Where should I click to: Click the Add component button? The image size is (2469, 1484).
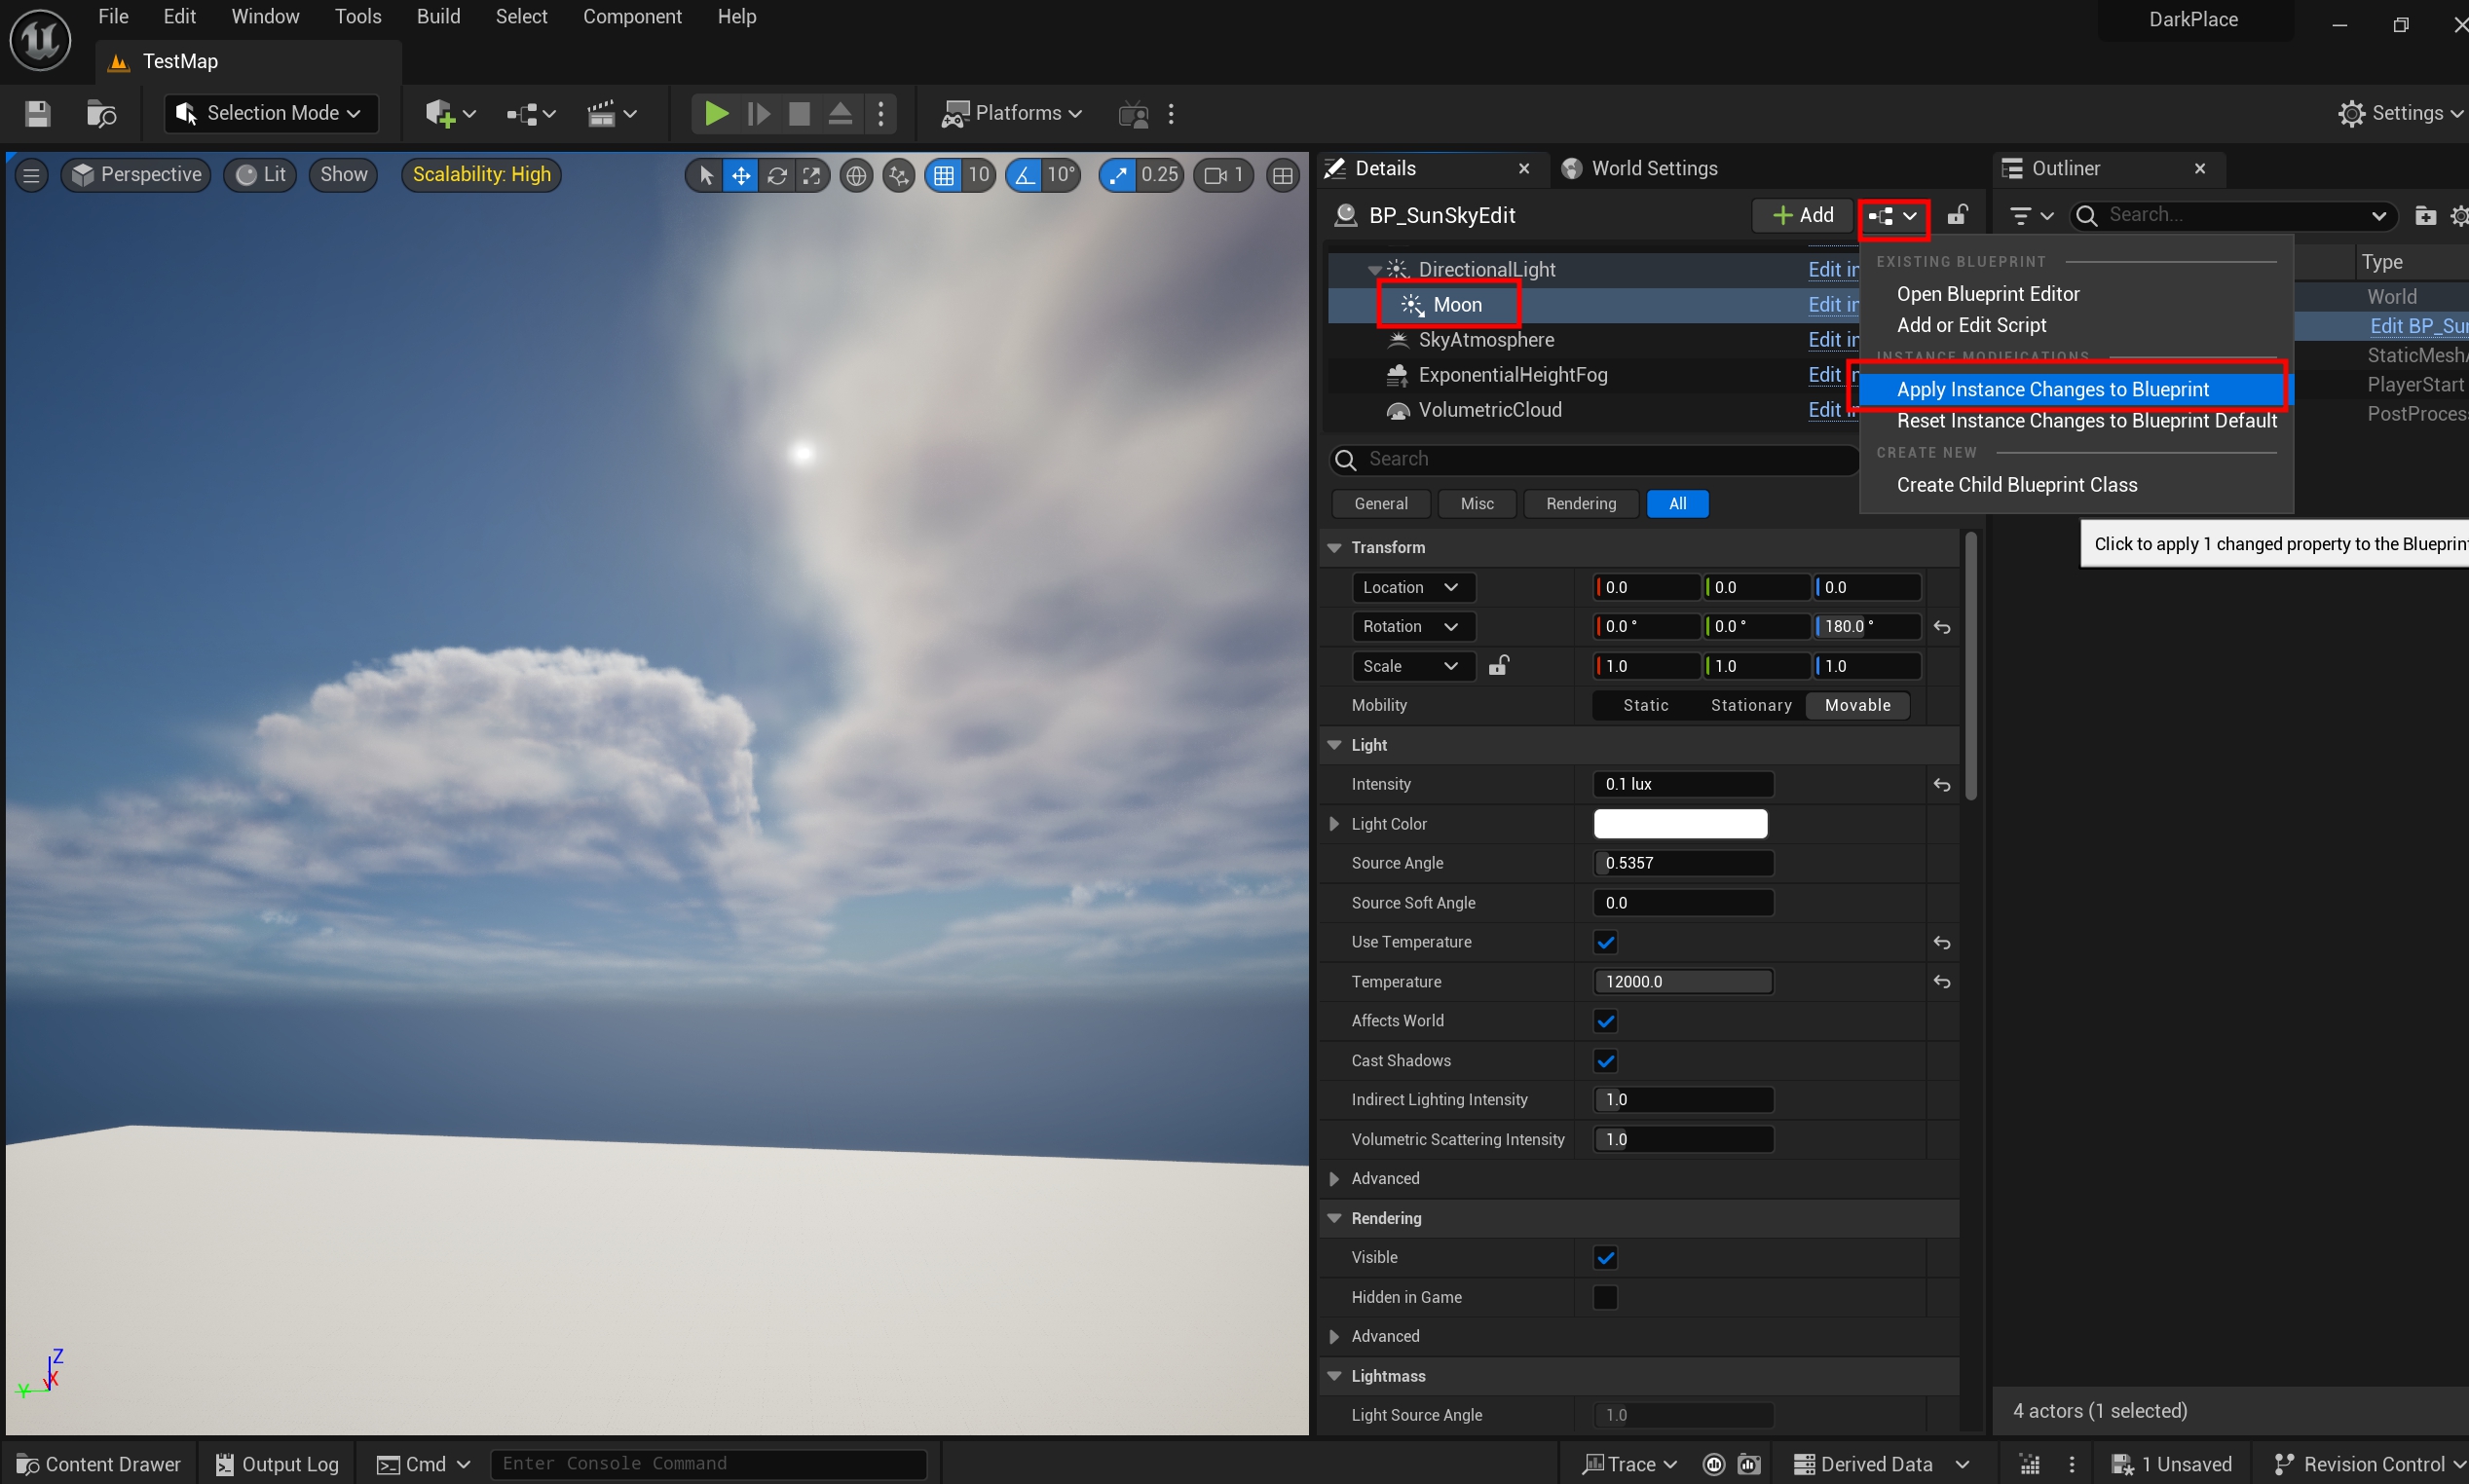click(1802, 215)
